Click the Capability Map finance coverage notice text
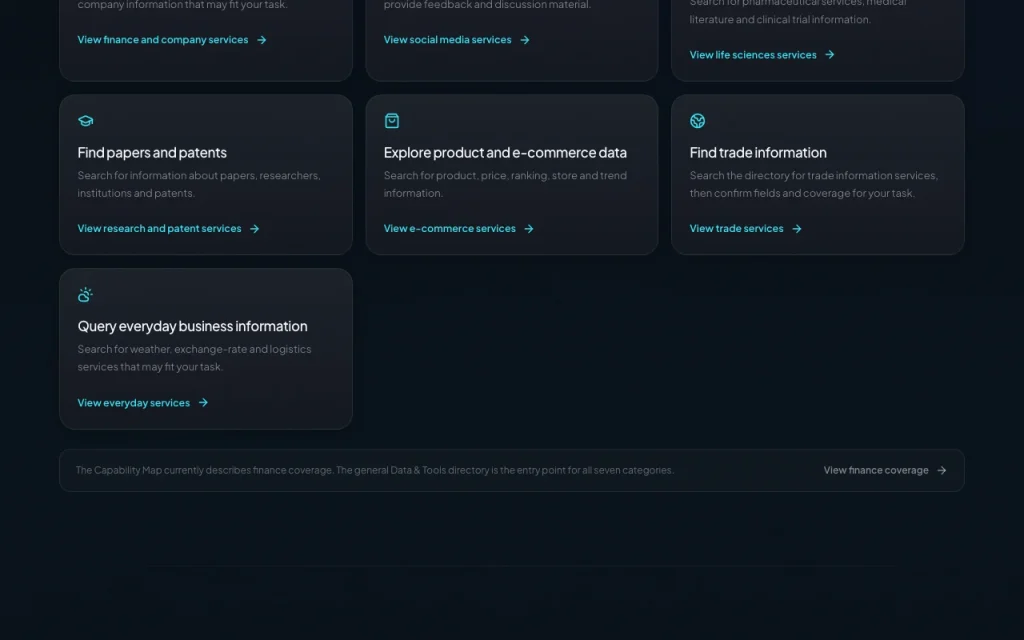1024x640 pixels. click(375, 470)
